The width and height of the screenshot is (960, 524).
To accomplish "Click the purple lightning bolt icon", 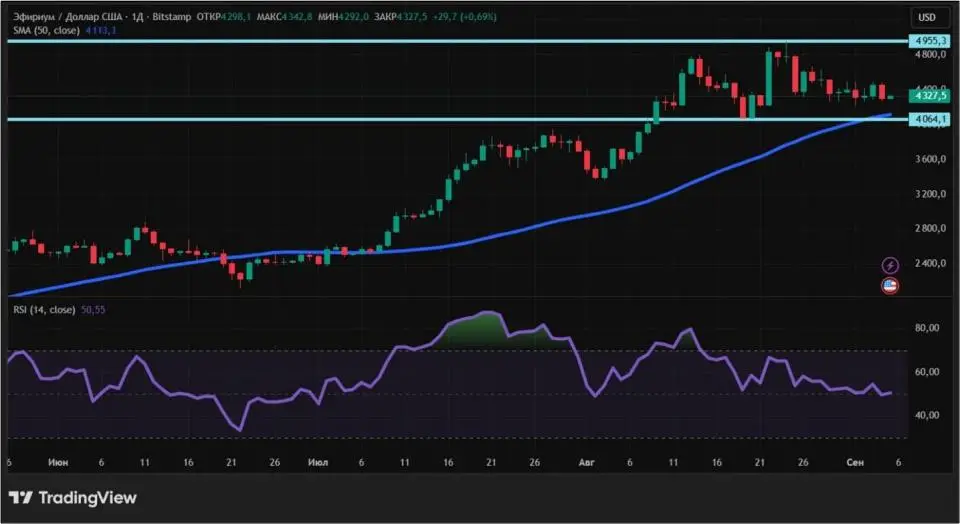I will [890, 265].
